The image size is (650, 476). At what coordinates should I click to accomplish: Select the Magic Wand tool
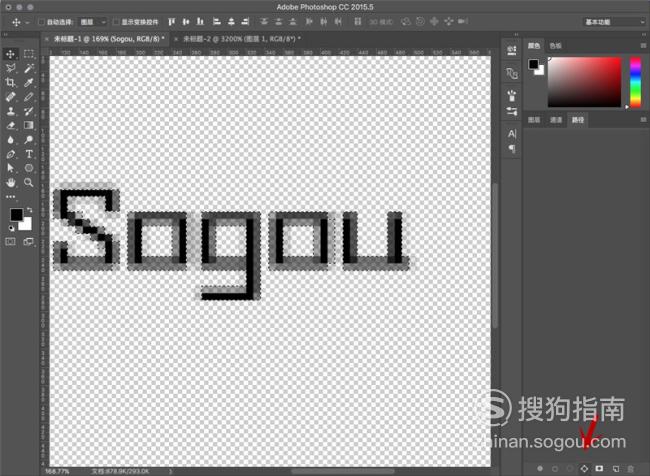coord(29,68)
